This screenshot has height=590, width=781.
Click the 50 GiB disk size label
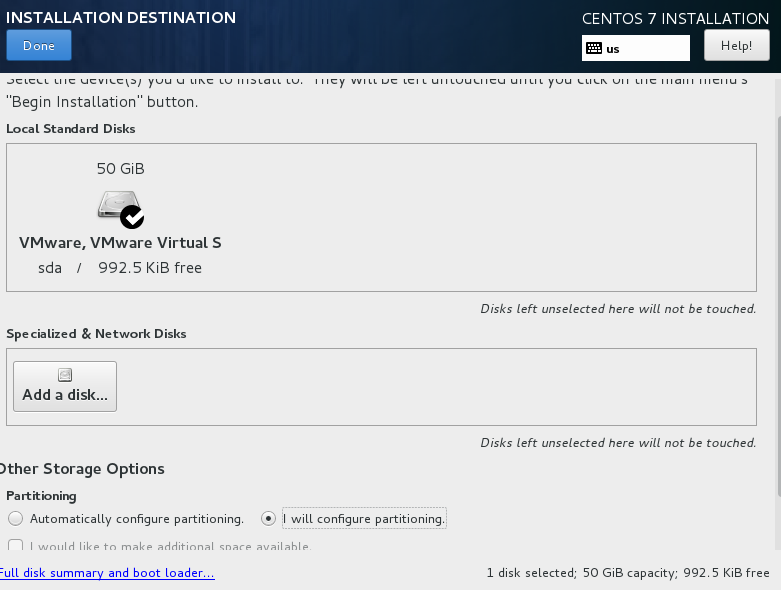point(120,168)
